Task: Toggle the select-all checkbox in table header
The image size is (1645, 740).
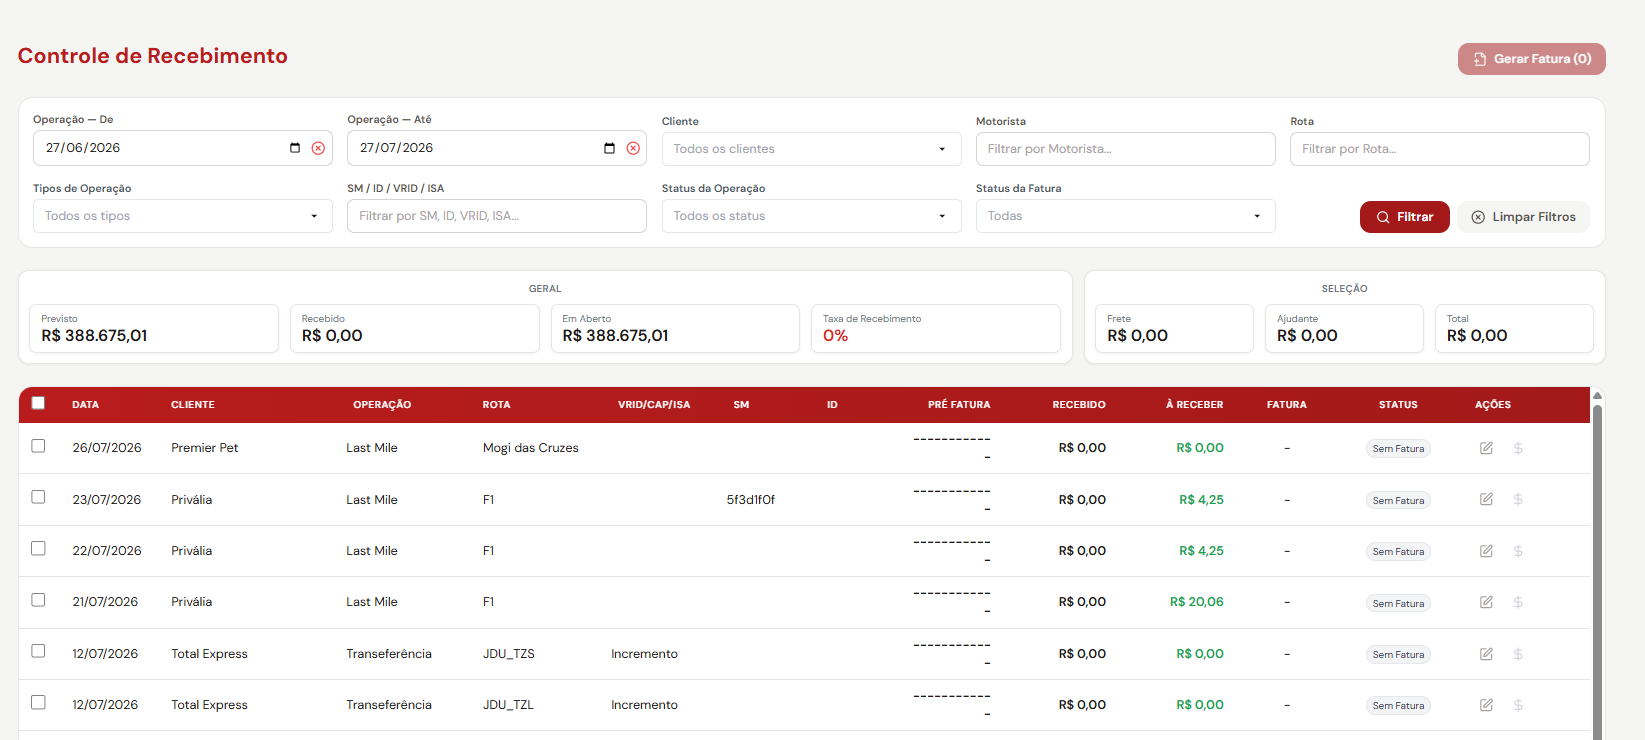Action: 38,403
